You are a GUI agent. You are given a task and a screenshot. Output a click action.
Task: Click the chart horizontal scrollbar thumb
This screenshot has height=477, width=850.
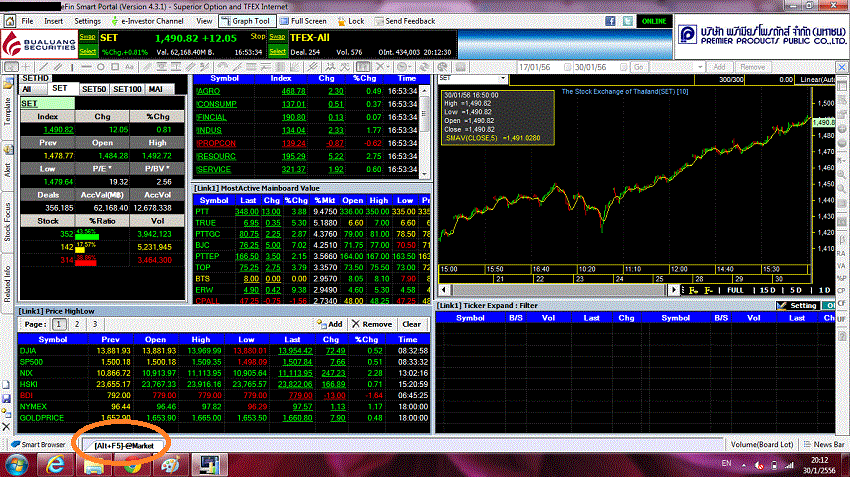coord(559,290)
